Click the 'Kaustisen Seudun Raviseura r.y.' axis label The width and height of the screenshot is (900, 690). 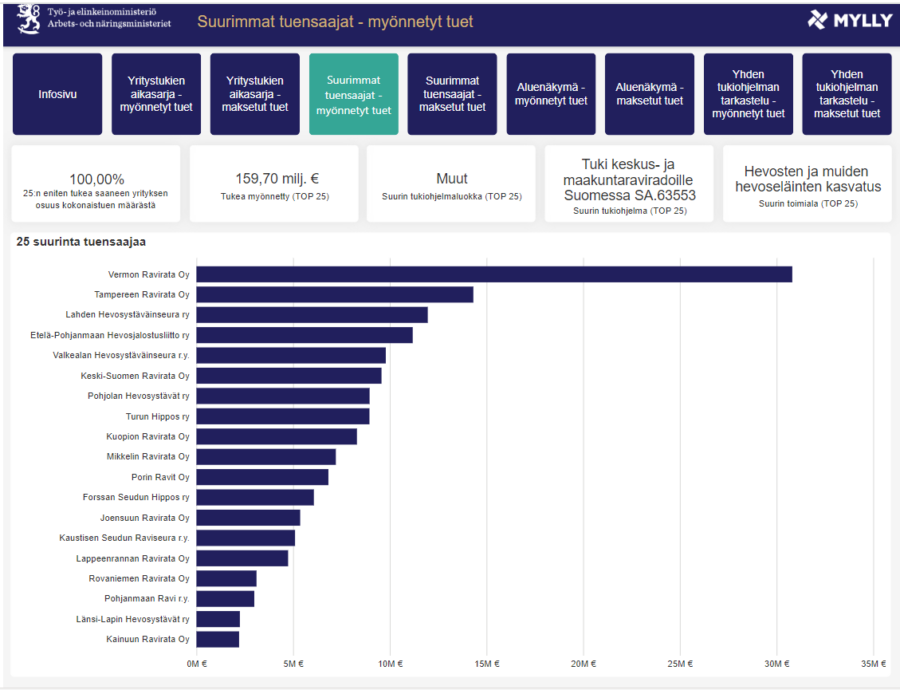124,538
